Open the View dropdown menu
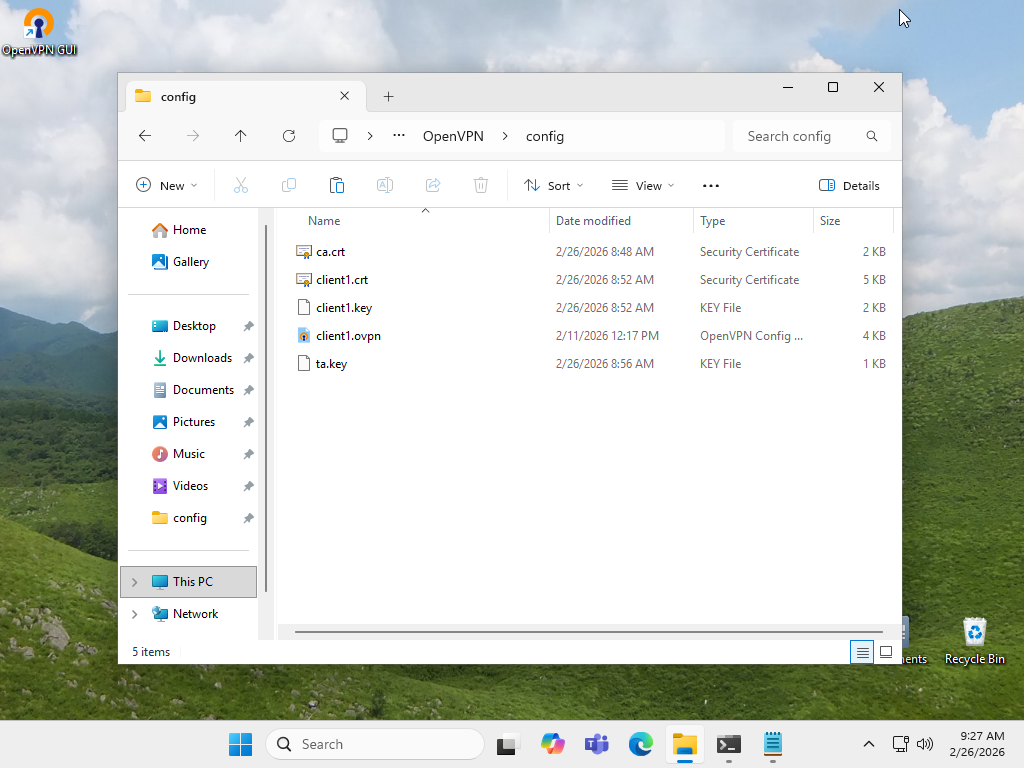 (x=643, y=185)
